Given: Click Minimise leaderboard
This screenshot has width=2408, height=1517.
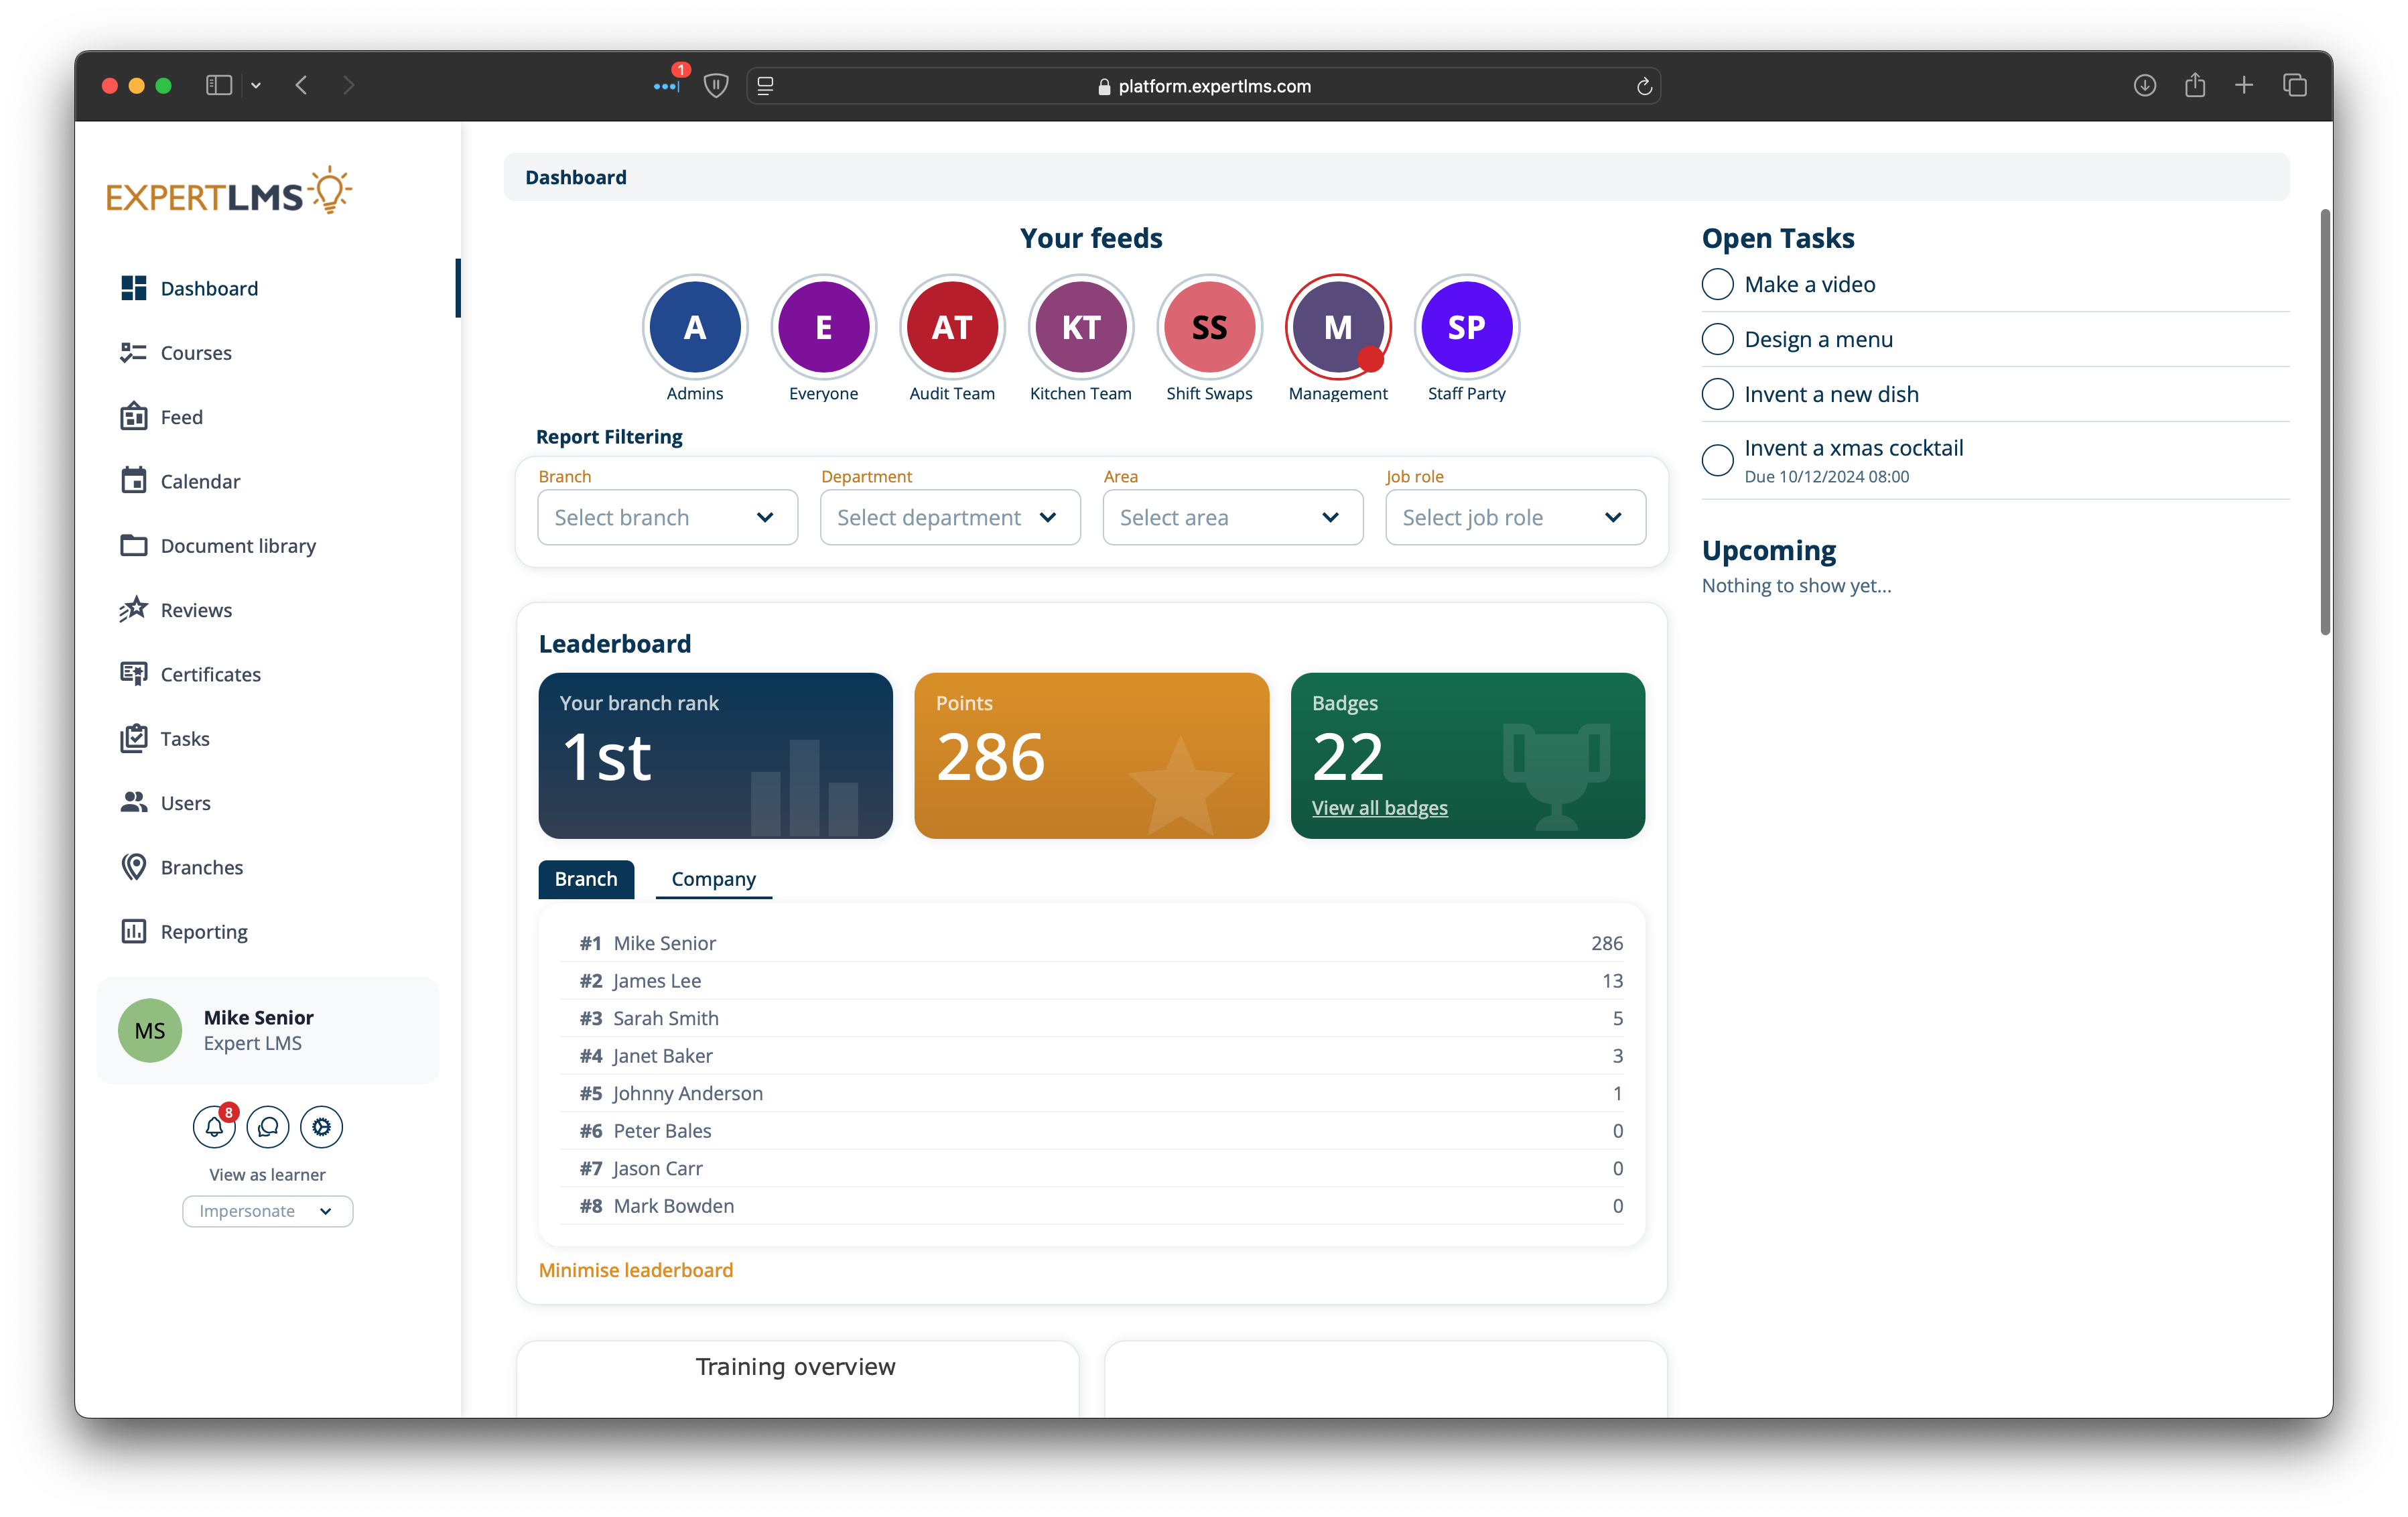Looking at the screenshot, I should 635,1270.
